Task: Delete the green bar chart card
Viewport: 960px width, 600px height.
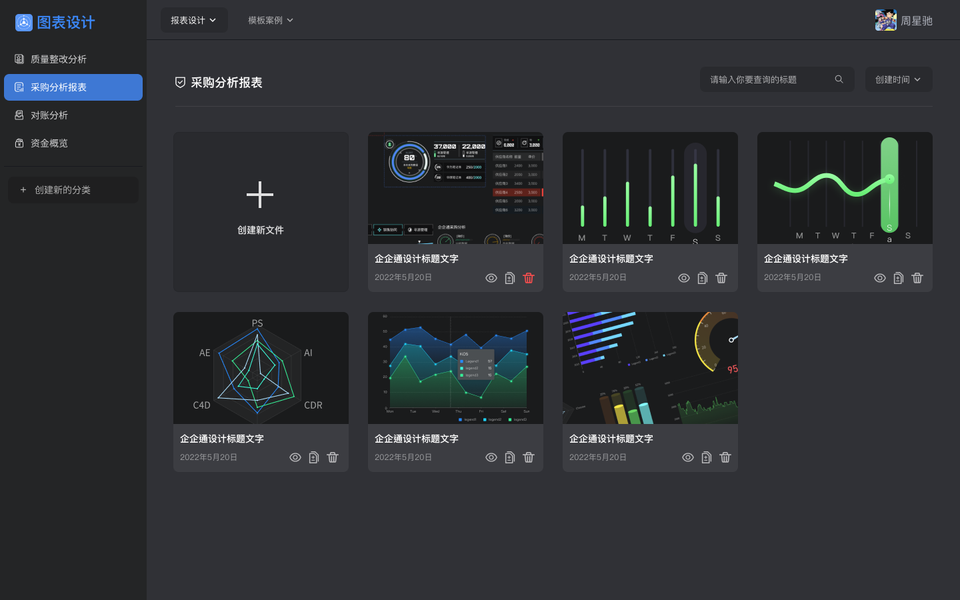Action: pos(721,278)
